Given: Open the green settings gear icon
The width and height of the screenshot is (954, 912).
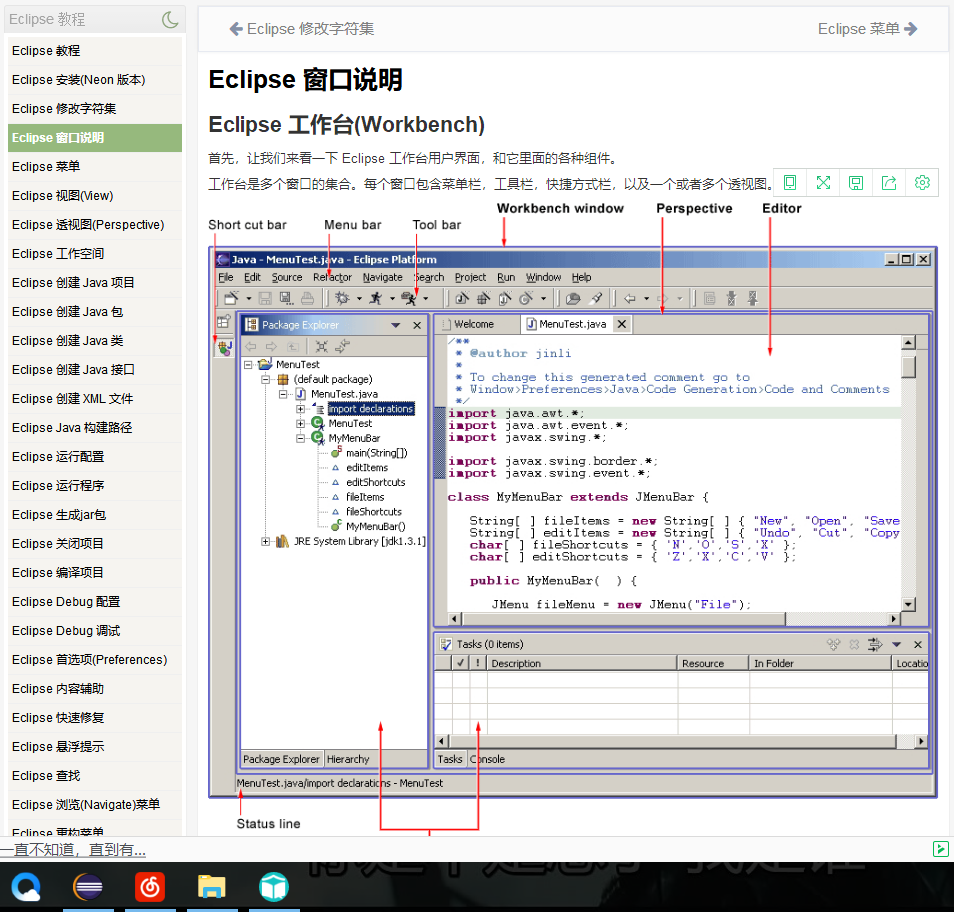Looking at the screenshot, I should [x=922, y=183].
